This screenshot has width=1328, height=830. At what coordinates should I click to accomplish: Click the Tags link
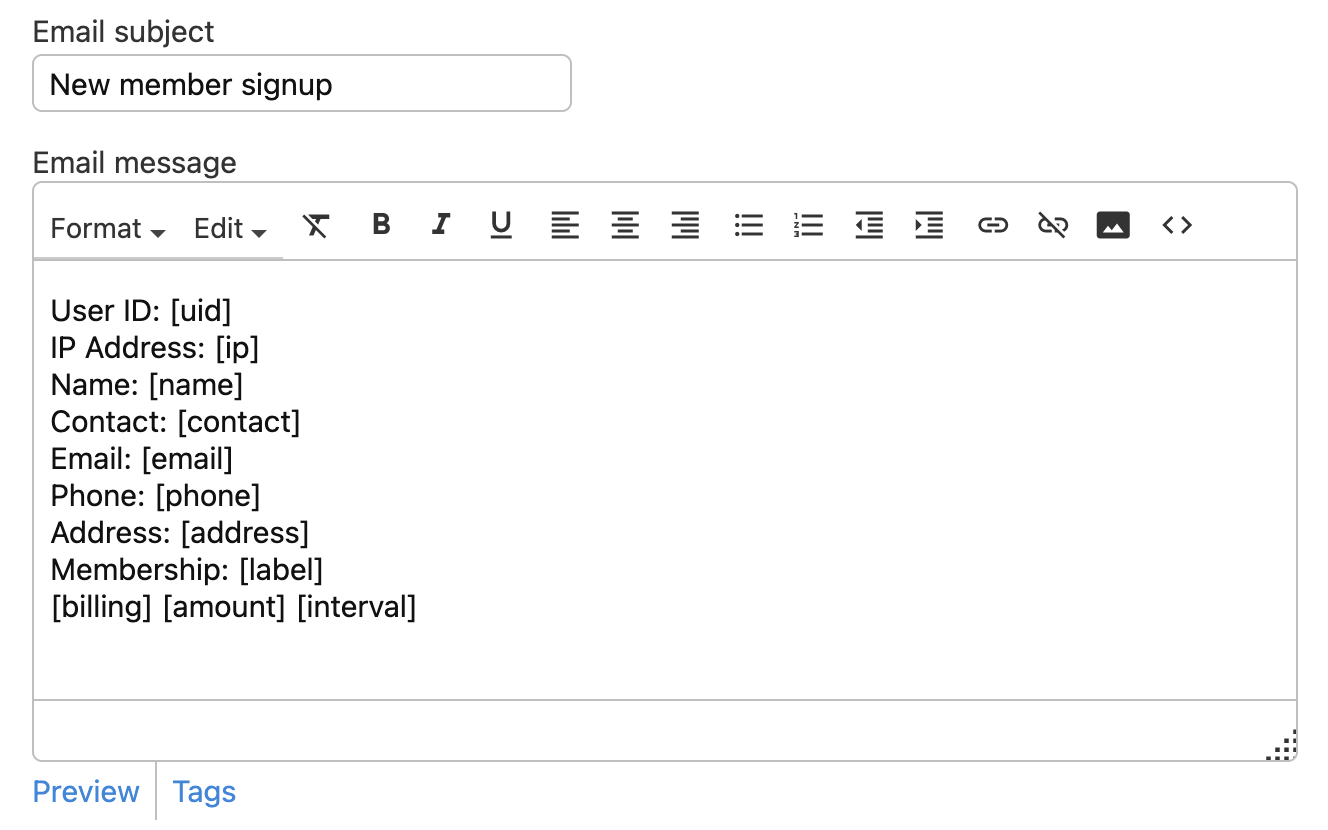pyautogui.click(x=204, y=792)
